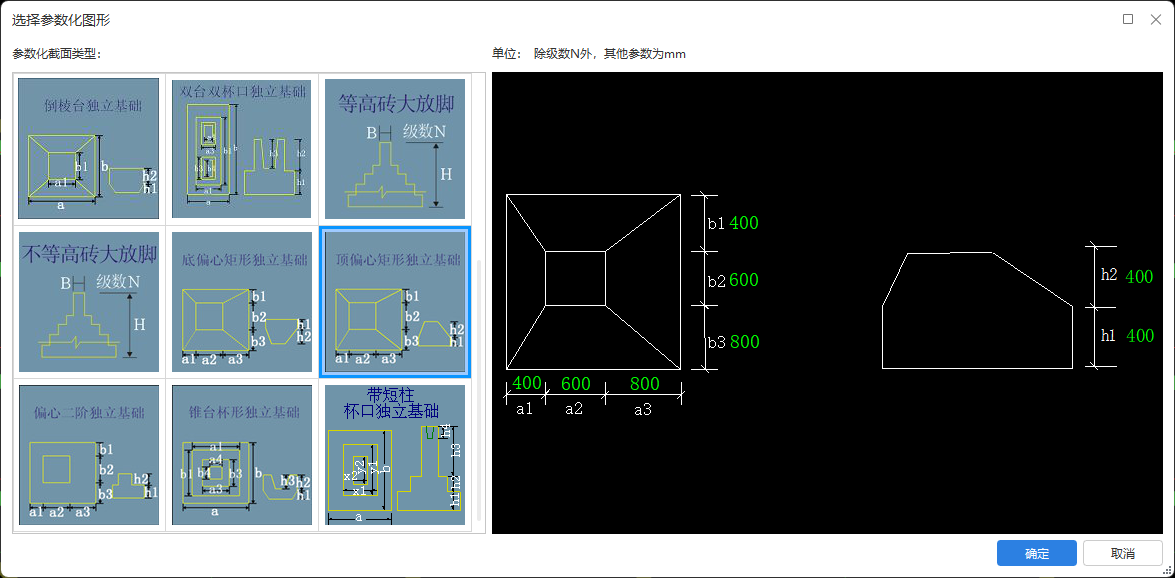Edit the b1 value 400
This screenshot has width=1175, height=578.
click(744, 223)
